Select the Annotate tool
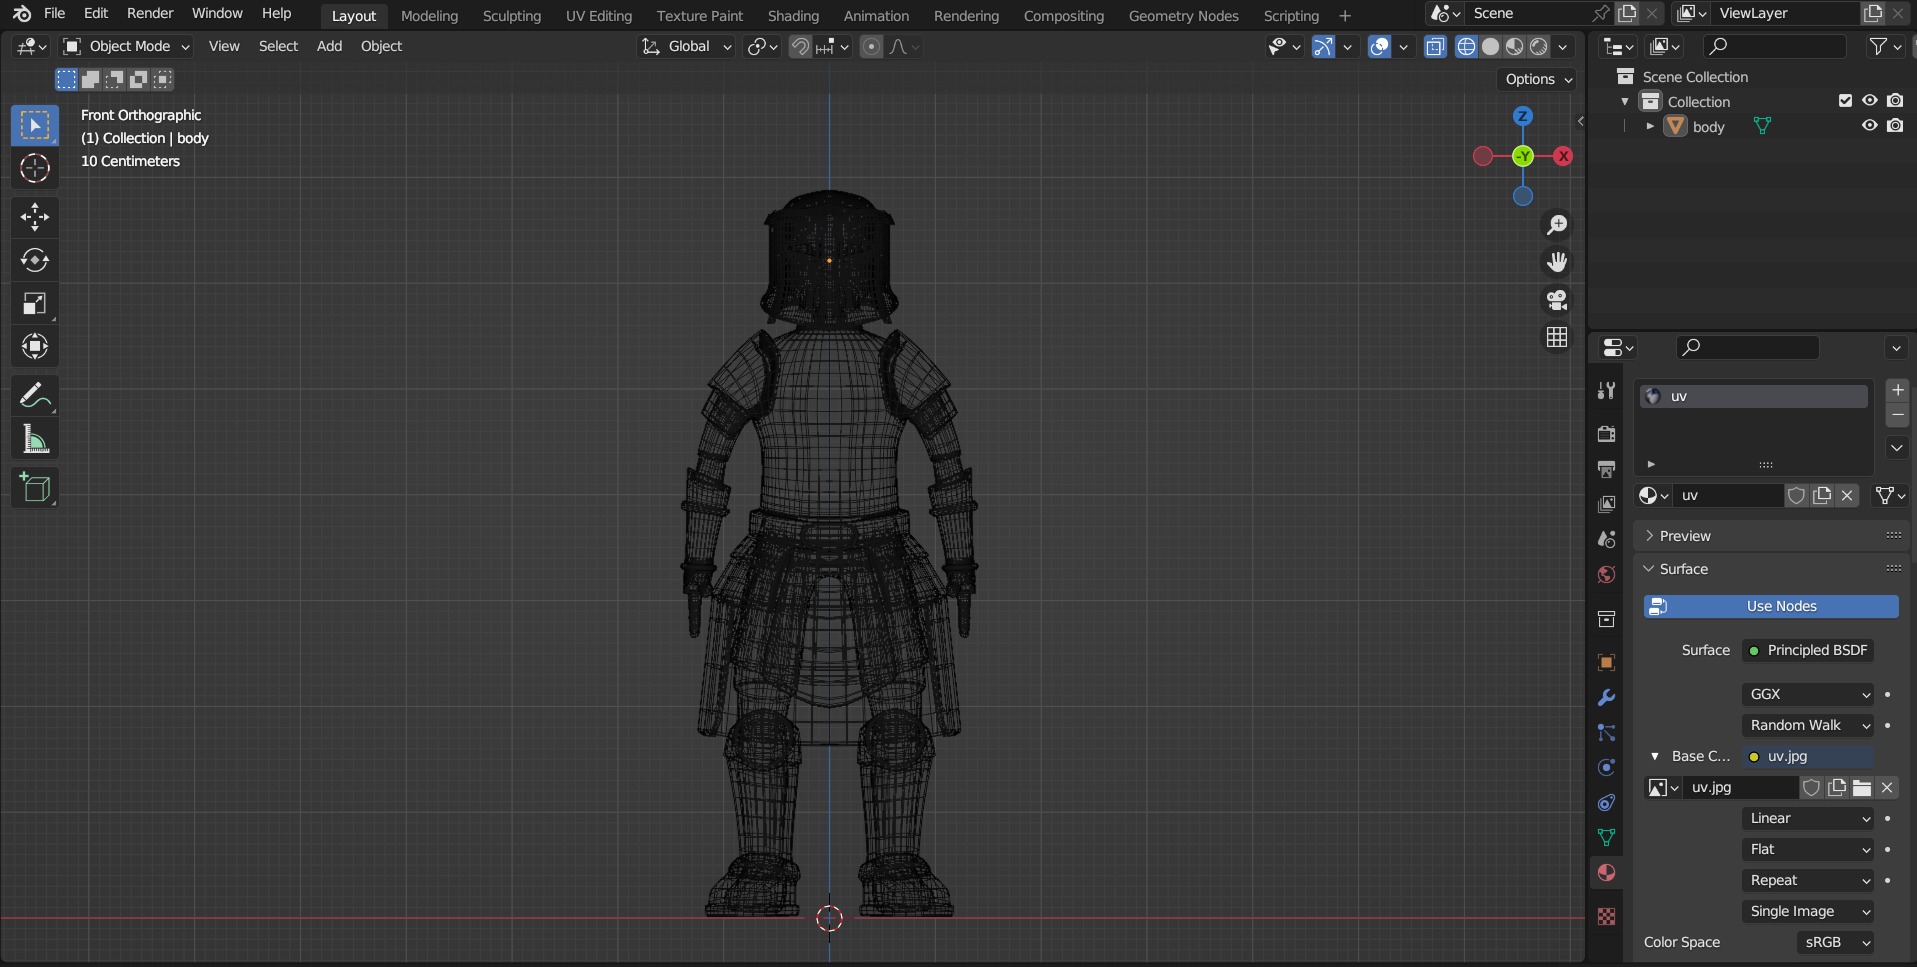 [x=35, y=396]
